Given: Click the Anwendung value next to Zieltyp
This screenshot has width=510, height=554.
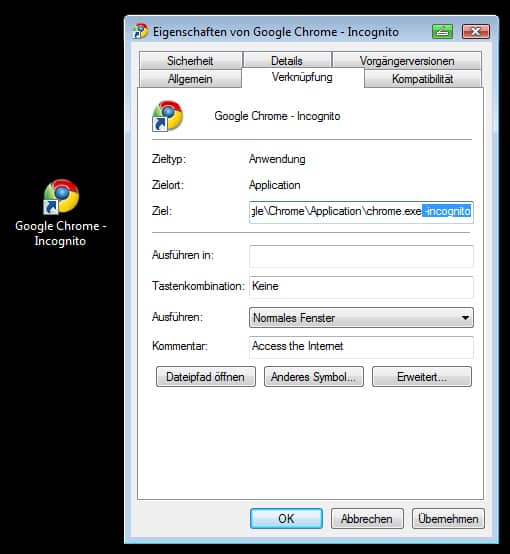Looking at the screenshot, I should tap(277, 159).
